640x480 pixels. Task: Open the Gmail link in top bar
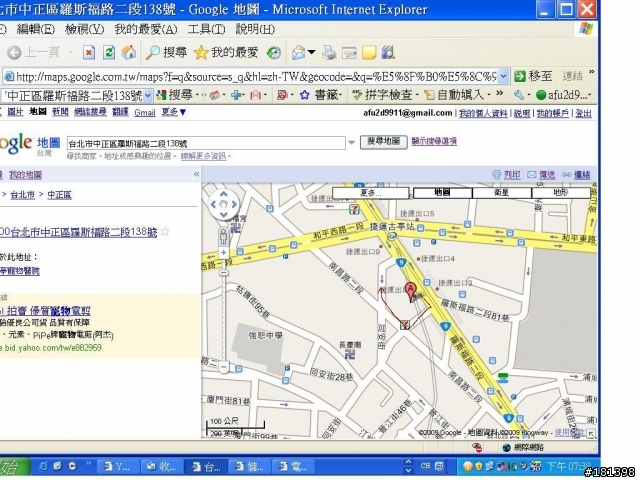point(145,112)
